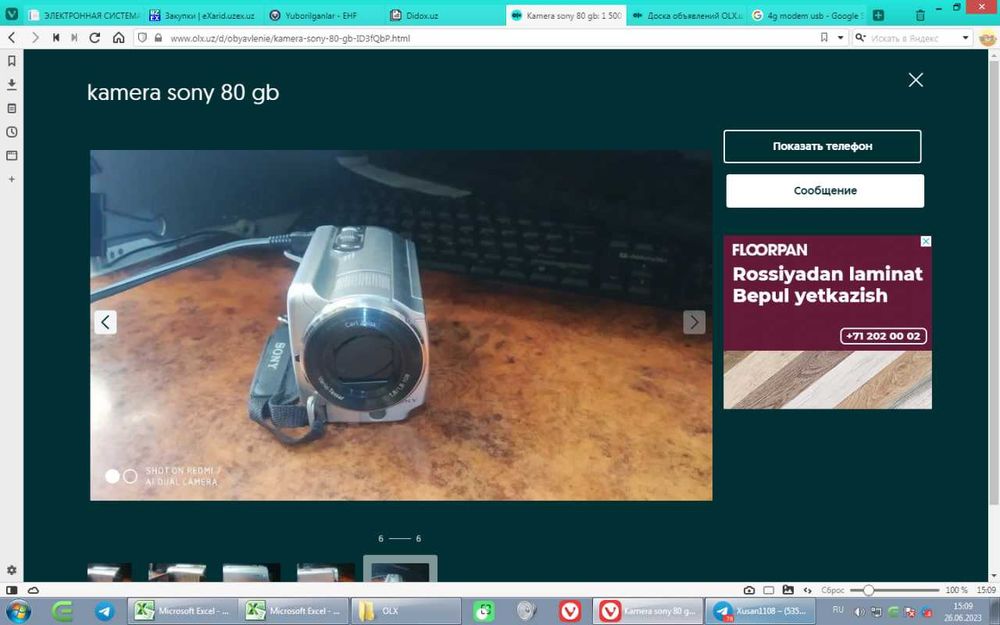Open the History side panel
The height and width of the screenshot is (625, 1000).
tap(11, 132)
